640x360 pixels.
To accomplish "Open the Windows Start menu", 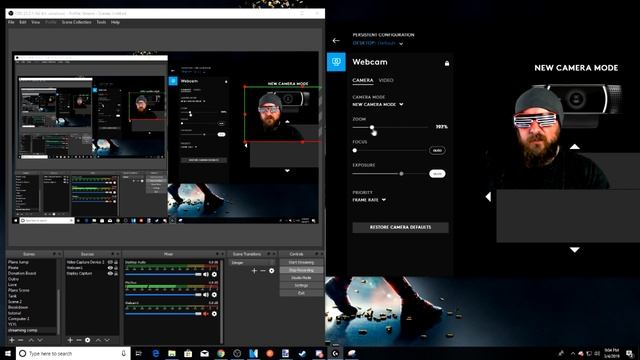I will pyautogui.click(x=7, y=353).
